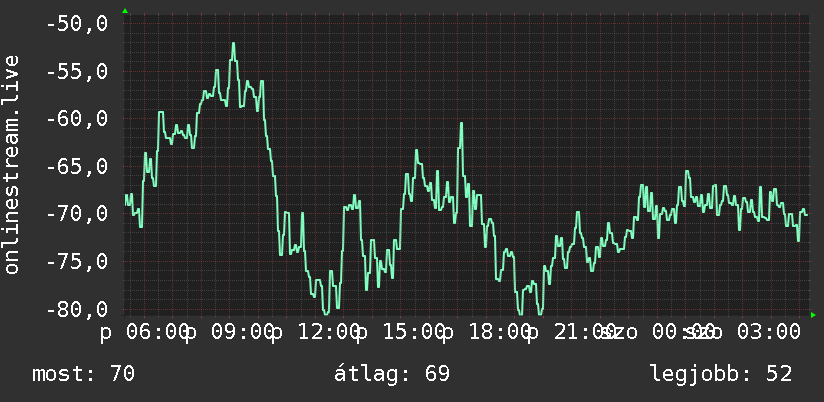
Task: Click the -50,0 y-axis label
Action: coord(77,24)
